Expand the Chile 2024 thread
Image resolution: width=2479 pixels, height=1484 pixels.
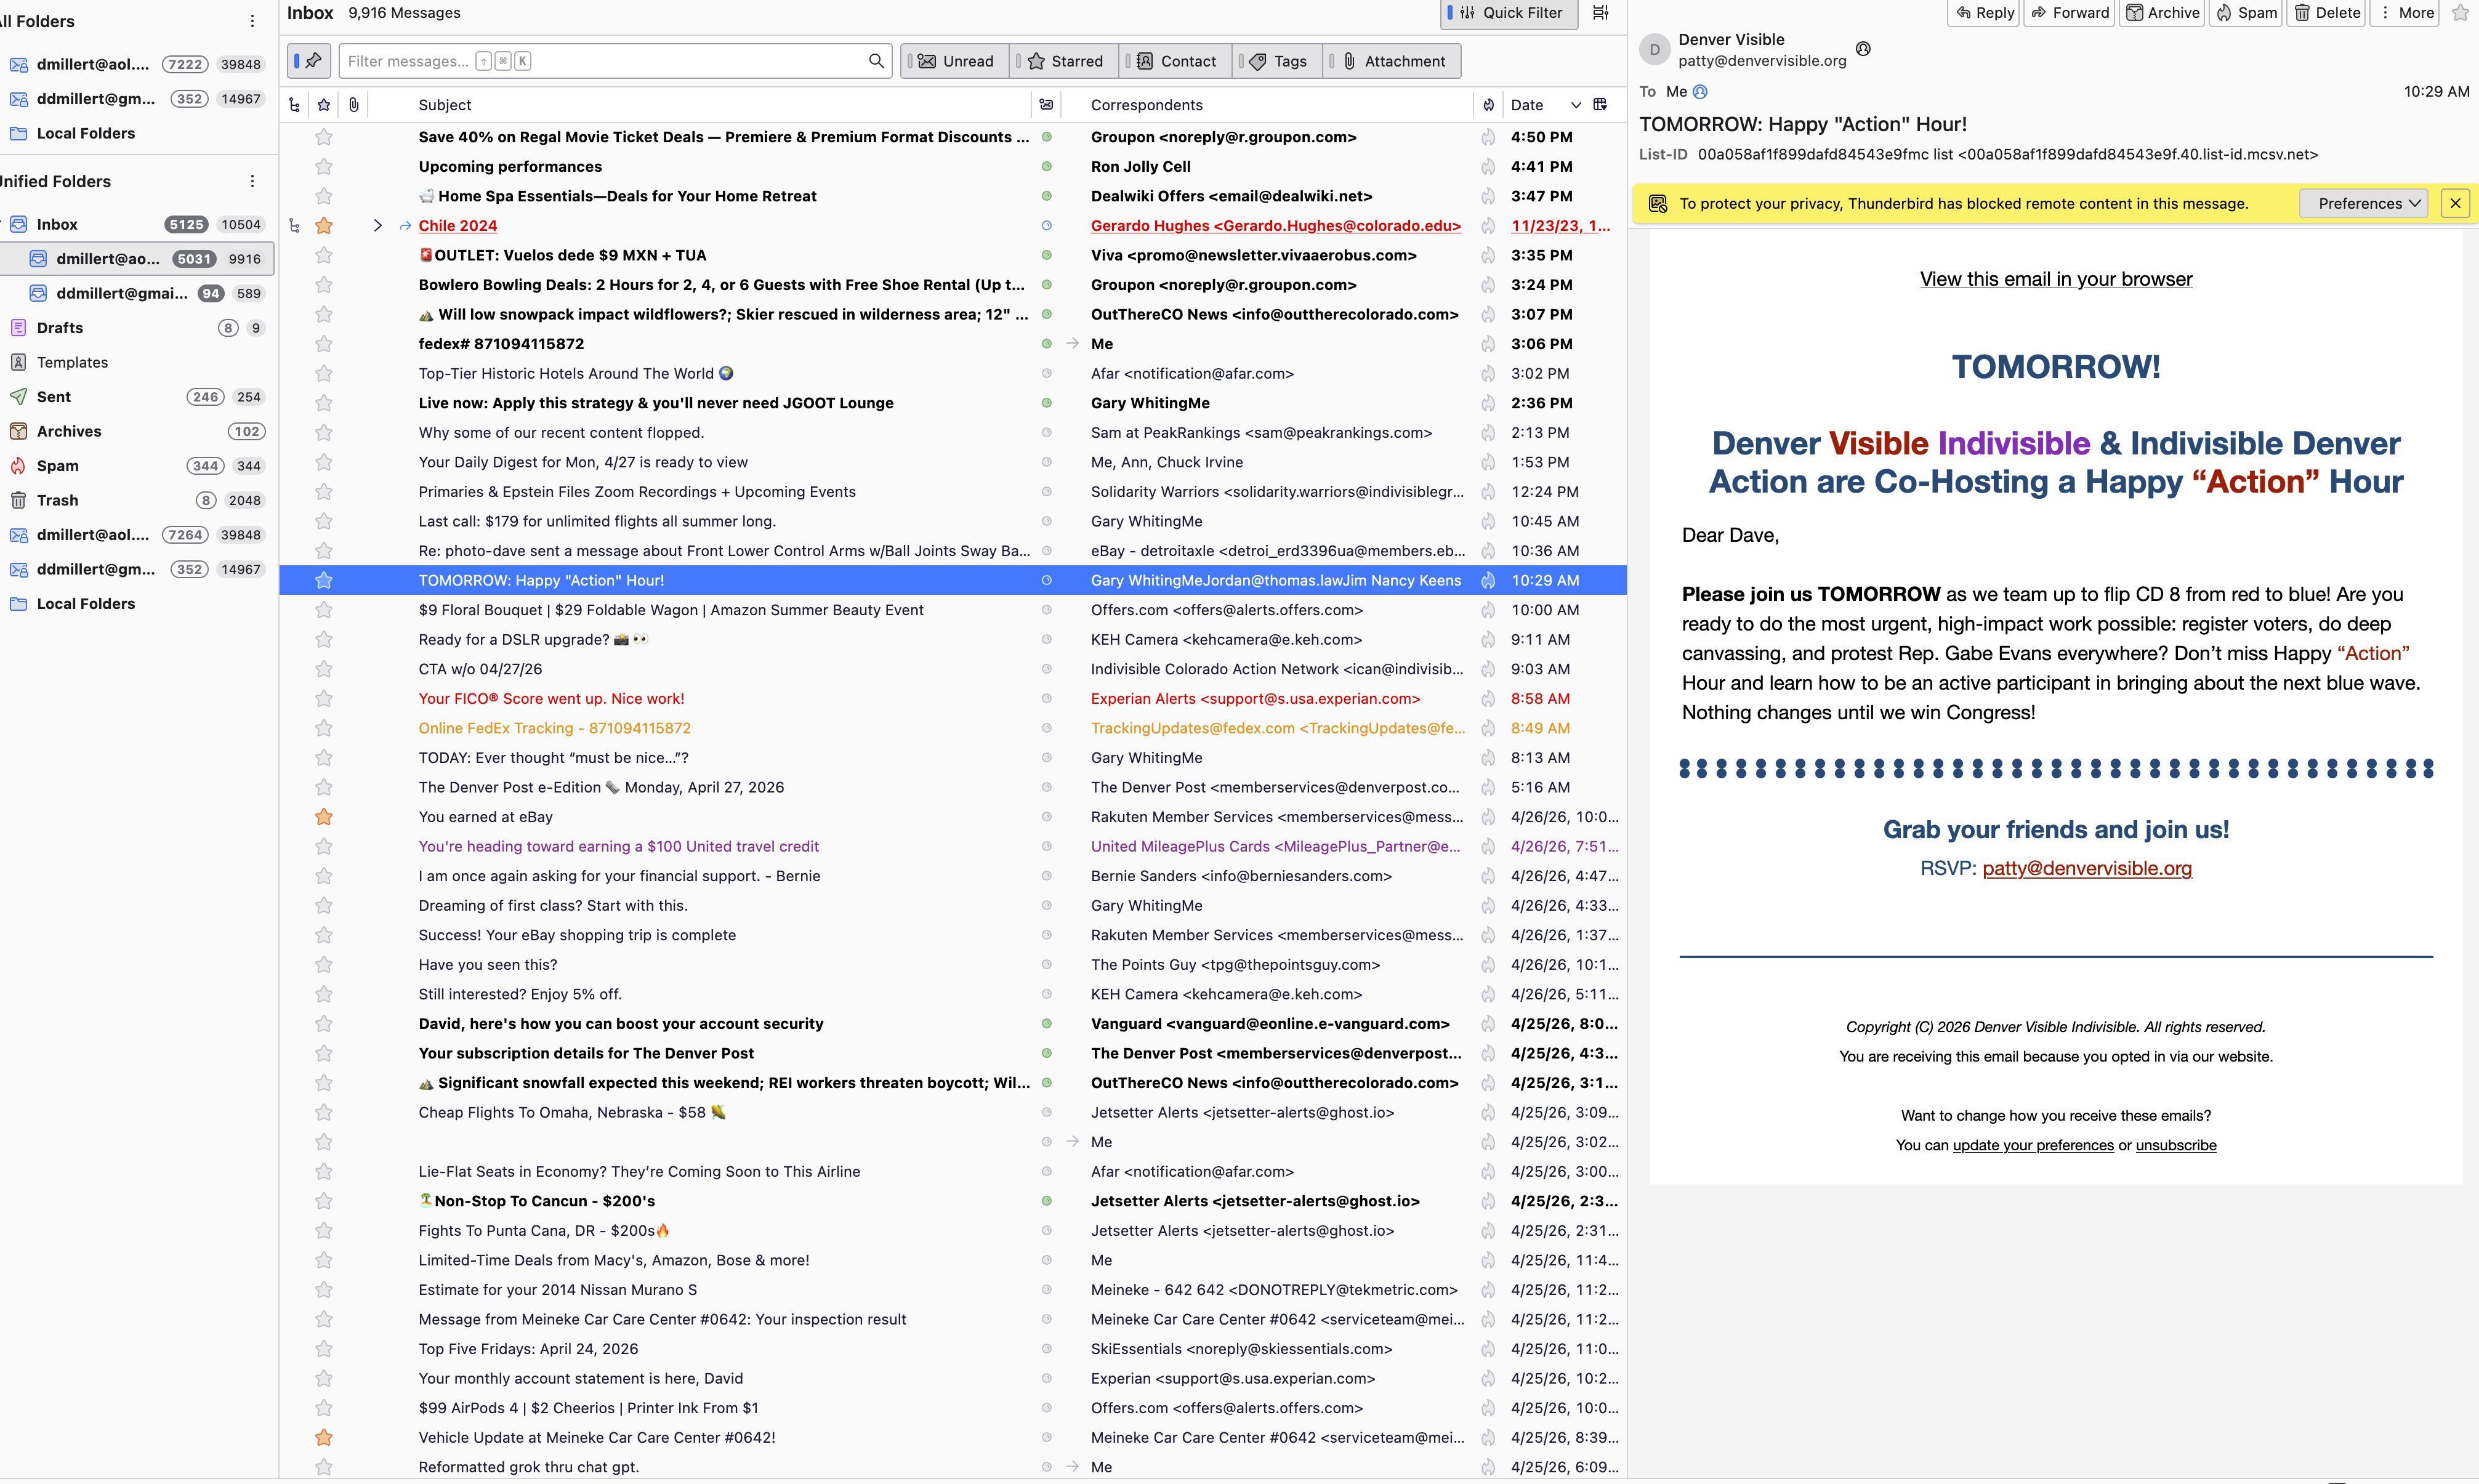coord(377,226)
